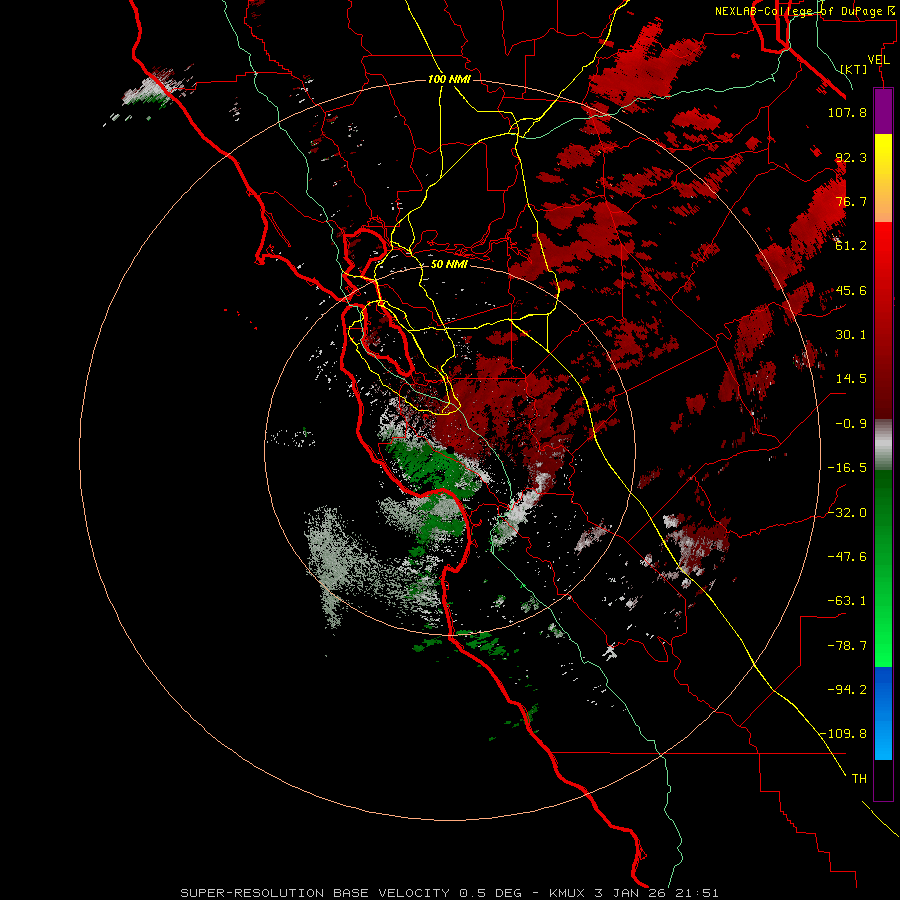900x900 pixels.
Task: Click the 76.7 scale value
Action: coord(851,201)
